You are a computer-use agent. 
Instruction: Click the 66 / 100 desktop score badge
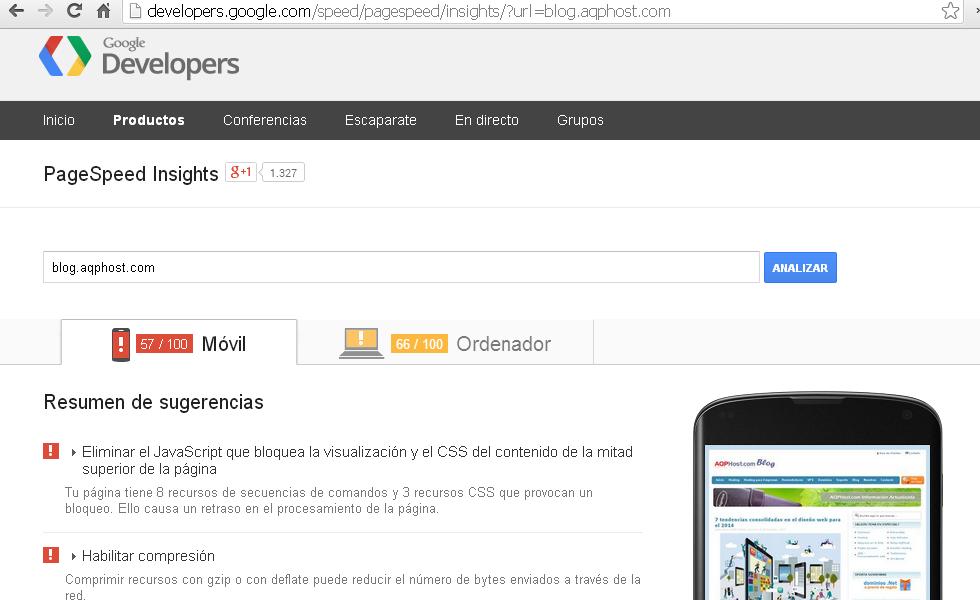pyautogui.click(x=419, y=344)
